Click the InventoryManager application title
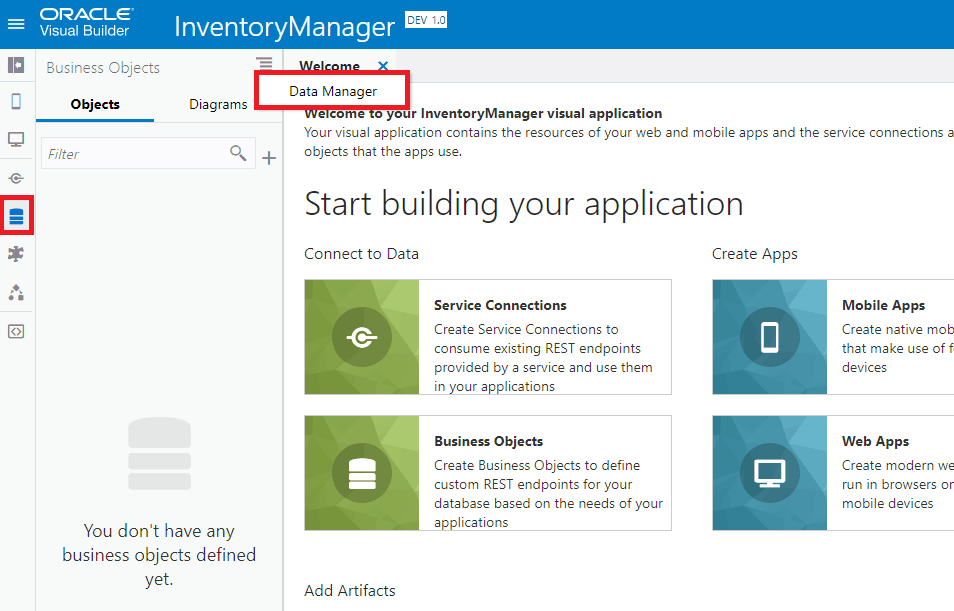The image size is (954, 611). [x=284, y=27]
